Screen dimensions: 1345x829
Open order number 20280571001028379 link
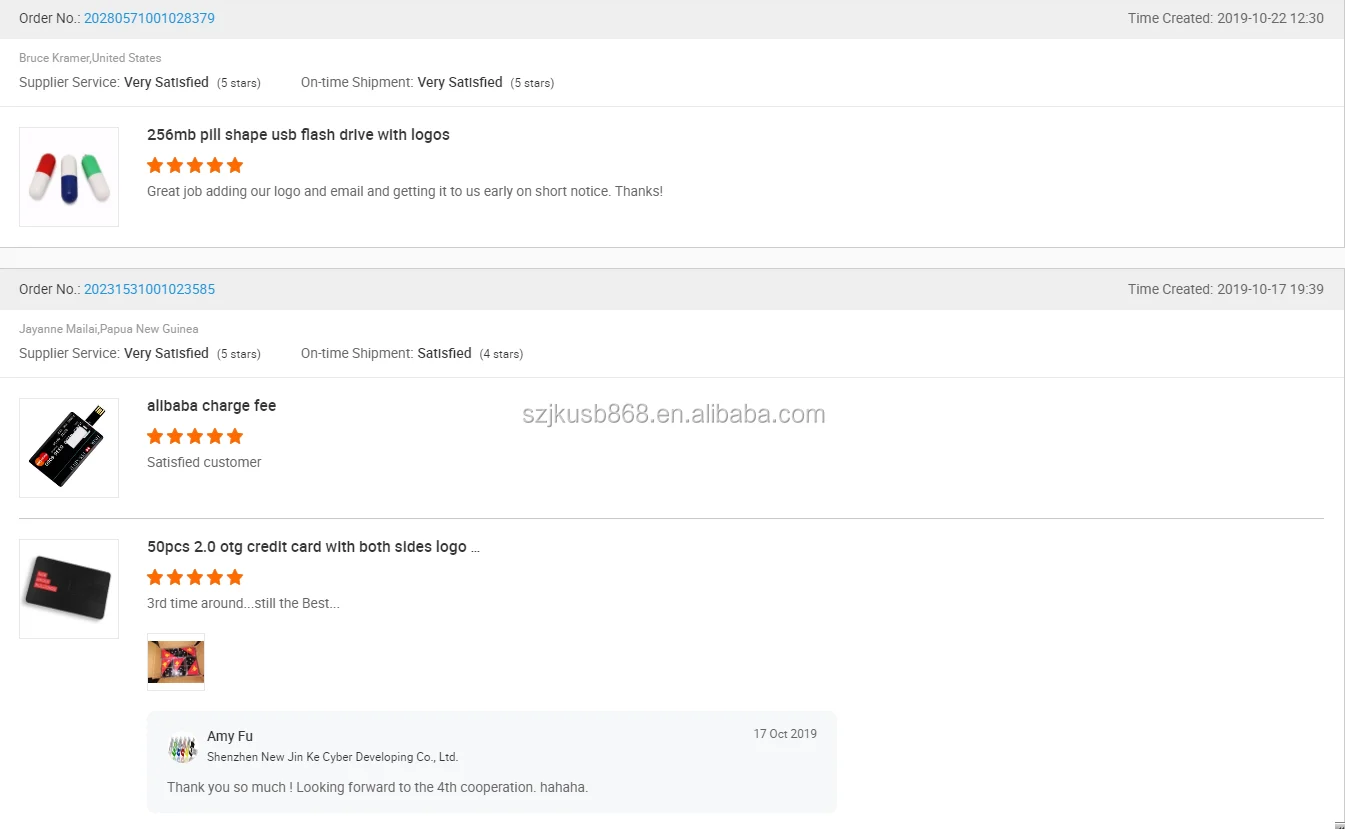coord(149,18)
